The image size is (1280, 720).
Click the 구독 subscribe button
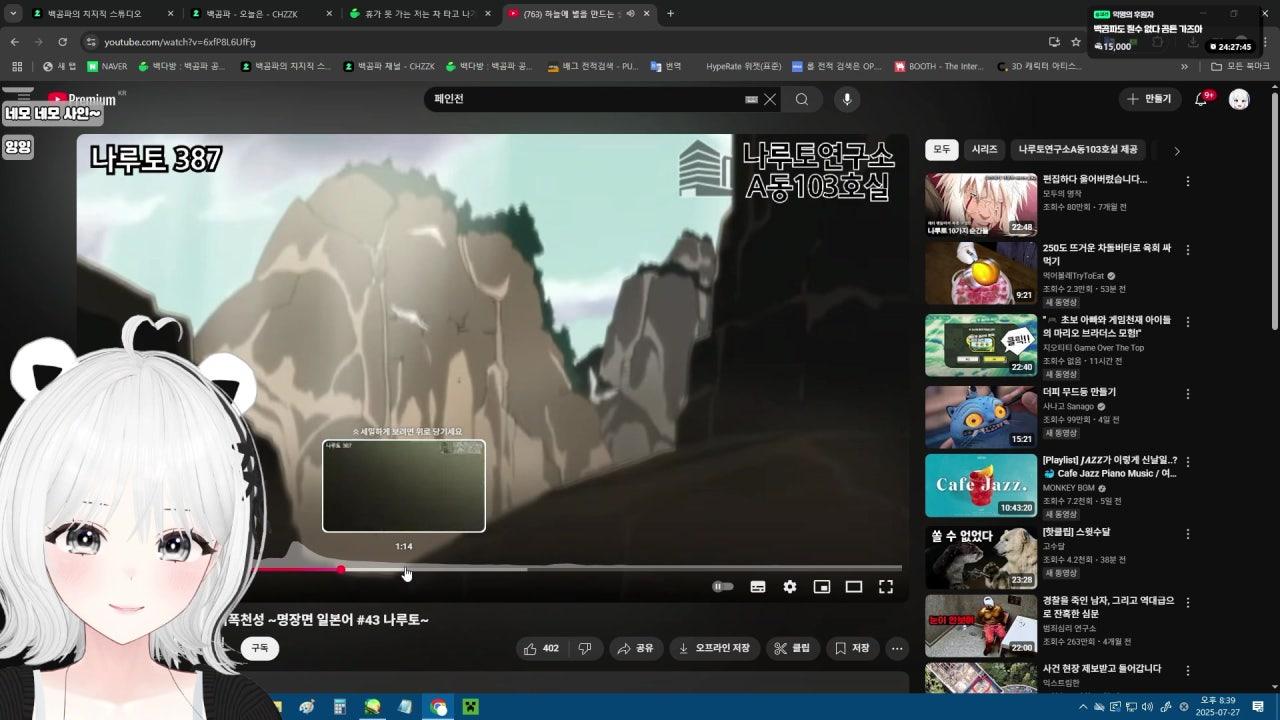coord(260,648)
